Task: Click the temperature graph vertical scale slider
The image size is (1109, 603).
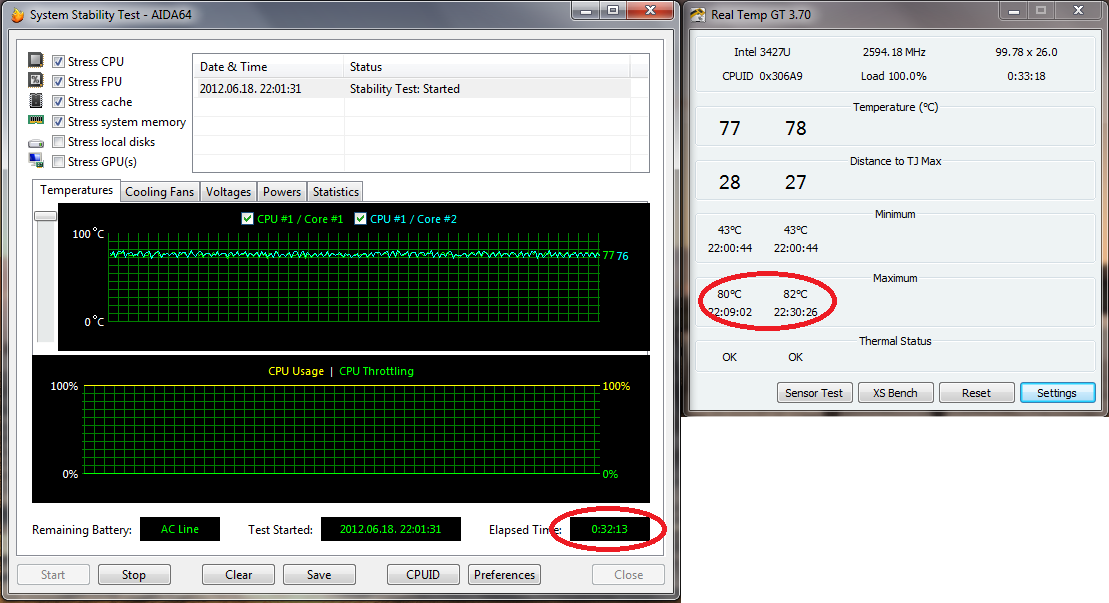Action: click(x=45, y=216)
